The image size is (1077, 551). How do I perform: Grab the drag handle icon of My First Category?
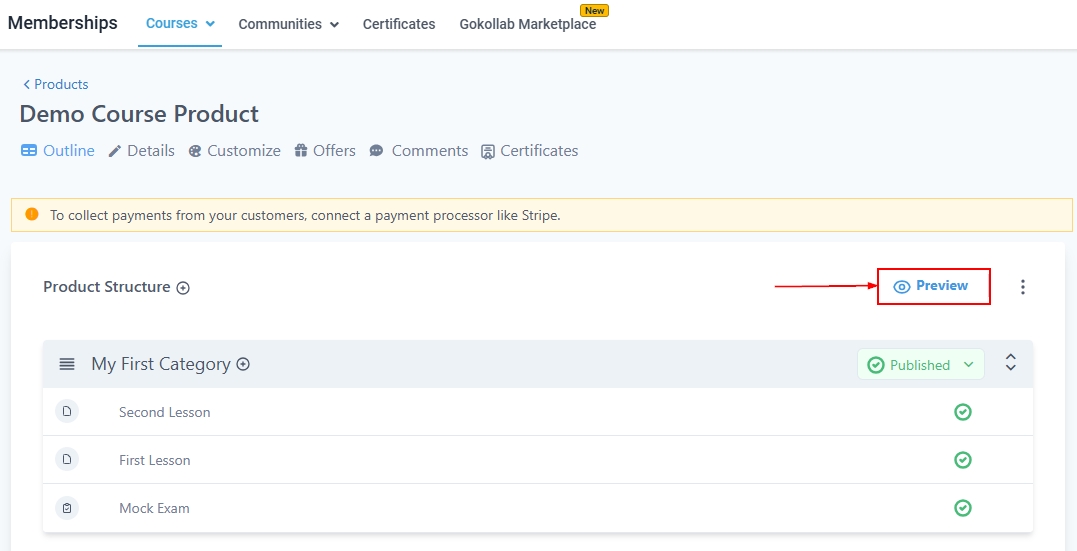pos(67,365)
